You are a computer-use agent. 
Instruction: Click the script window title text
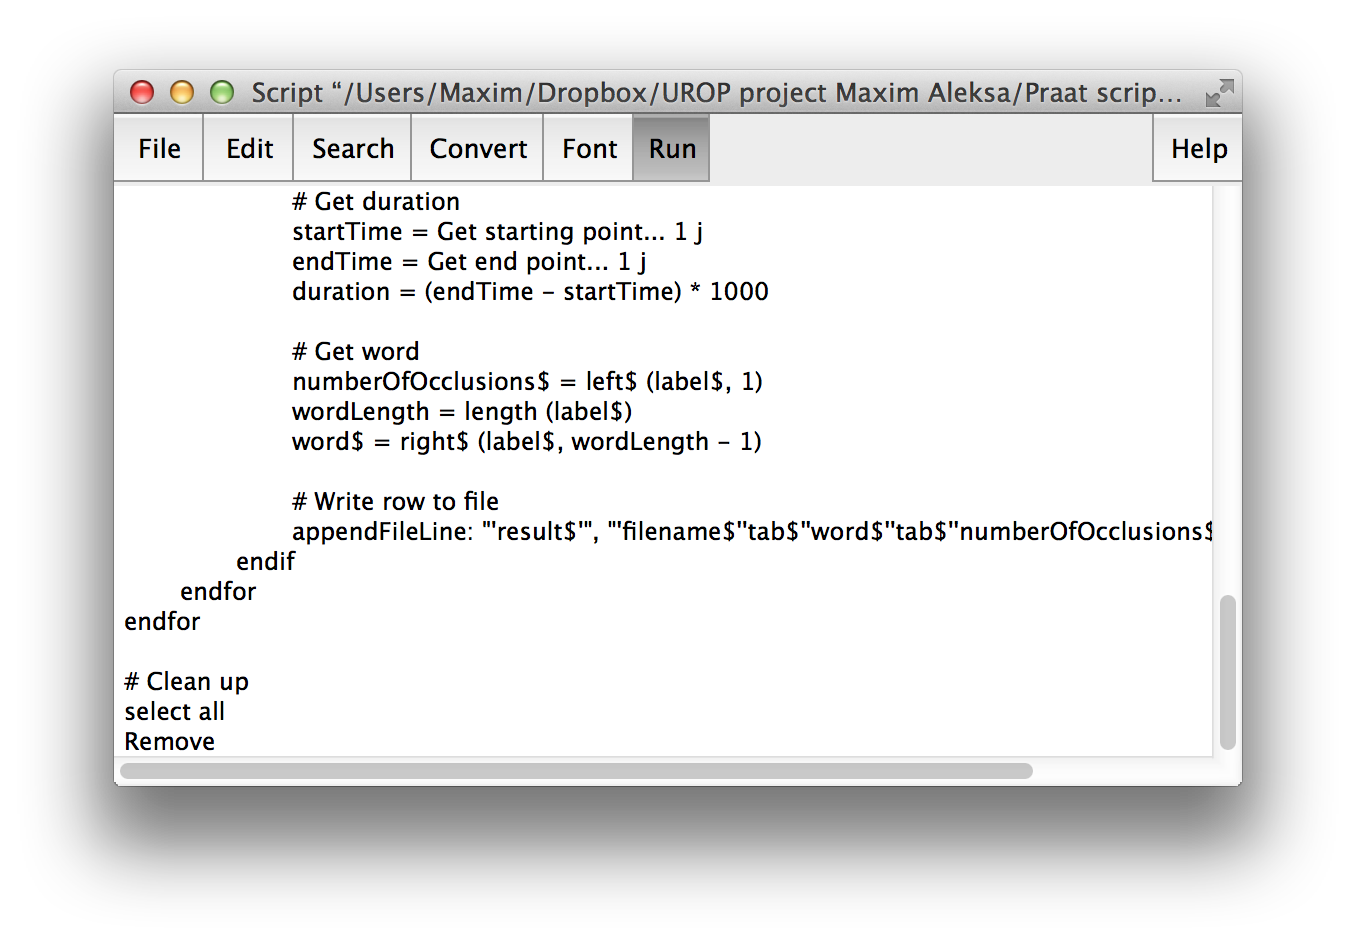(715, 93)
